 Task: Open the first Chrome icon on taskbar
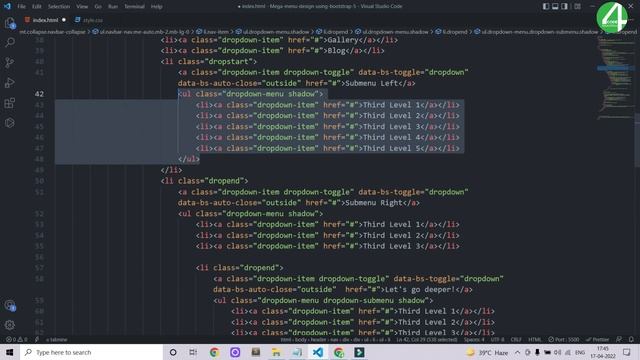pos(214,352)
